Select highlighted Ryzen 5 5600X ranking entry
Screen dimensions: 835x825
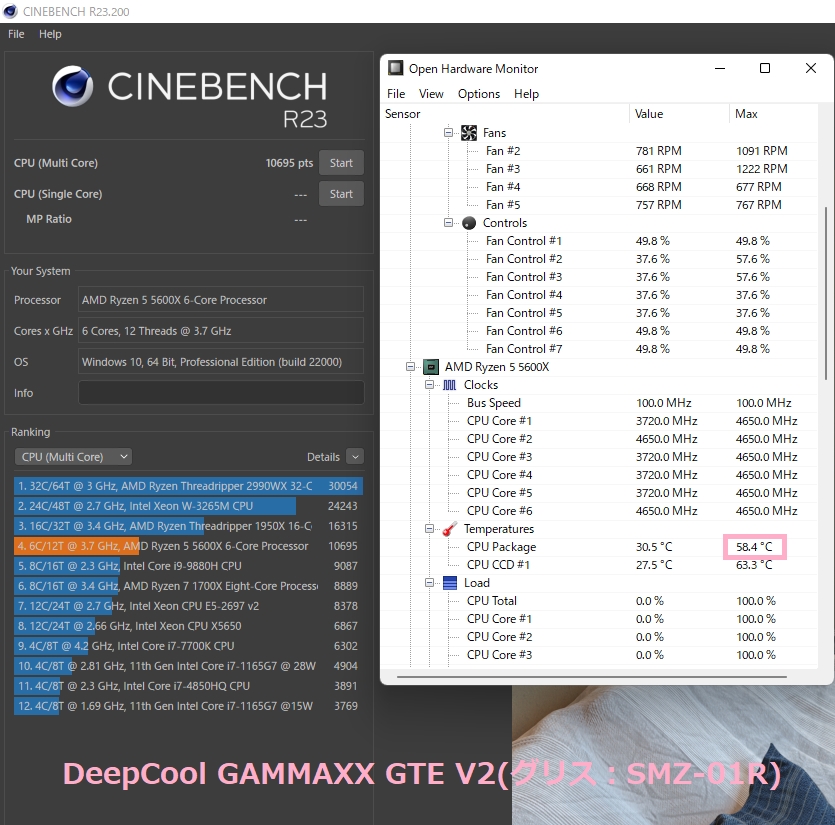[189, 546]
